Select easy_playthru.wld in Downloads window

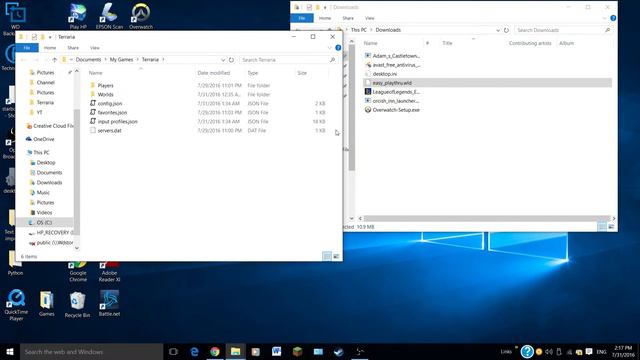[487, 83]
